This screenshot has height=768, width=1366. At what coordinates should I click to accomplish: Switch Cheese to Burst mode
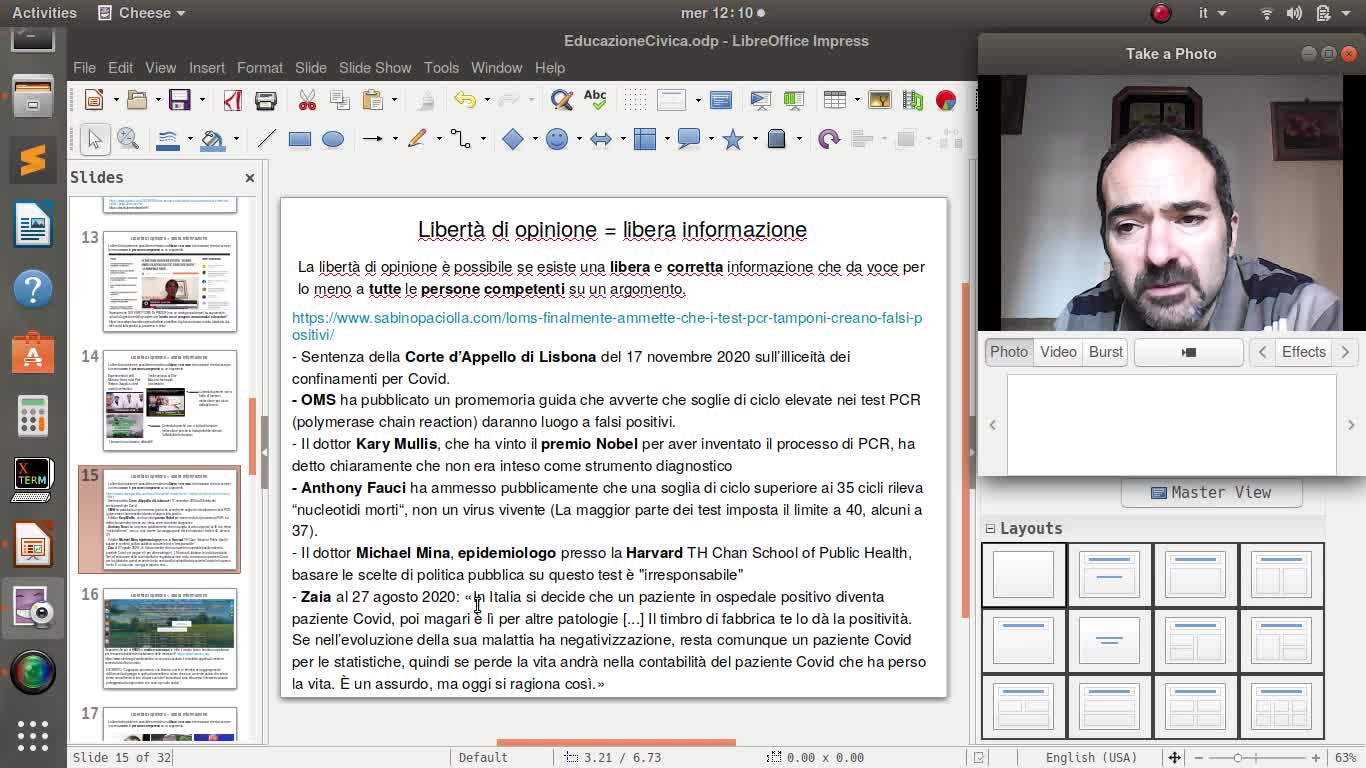1106,352
